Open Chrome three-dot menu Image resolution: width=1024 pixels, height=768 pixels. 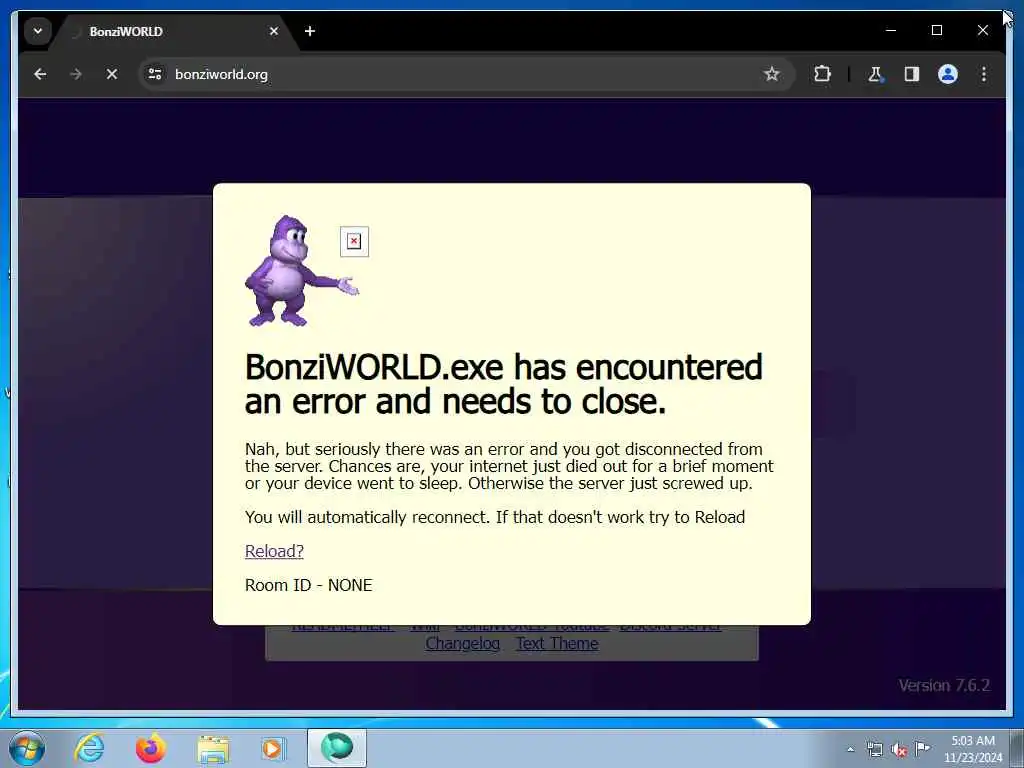[x=984, y=74]
